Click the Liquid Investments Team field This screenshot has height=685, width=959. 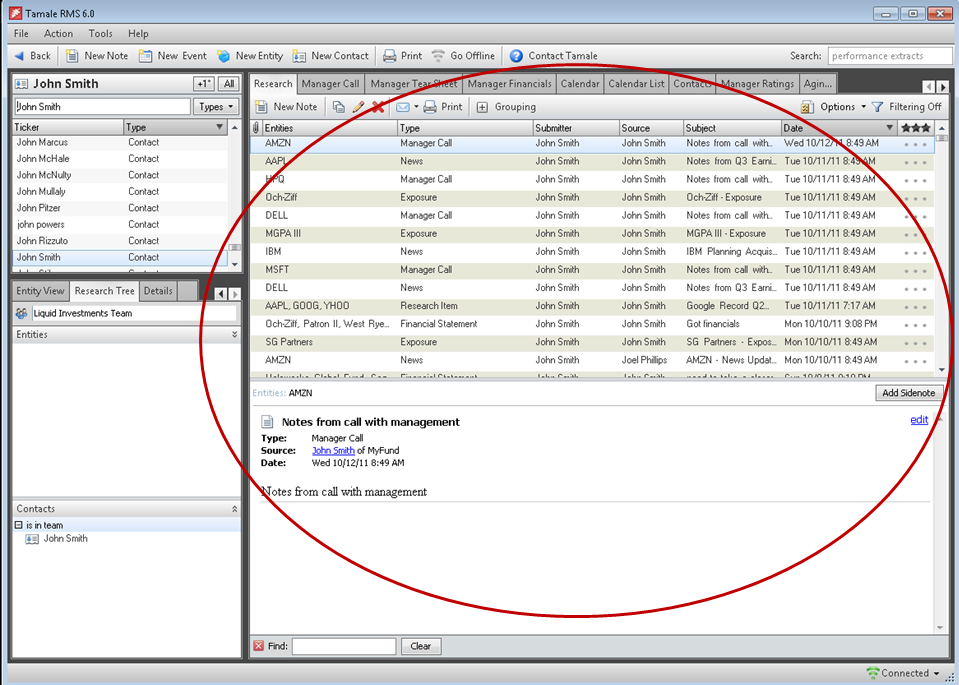point(134,313)
